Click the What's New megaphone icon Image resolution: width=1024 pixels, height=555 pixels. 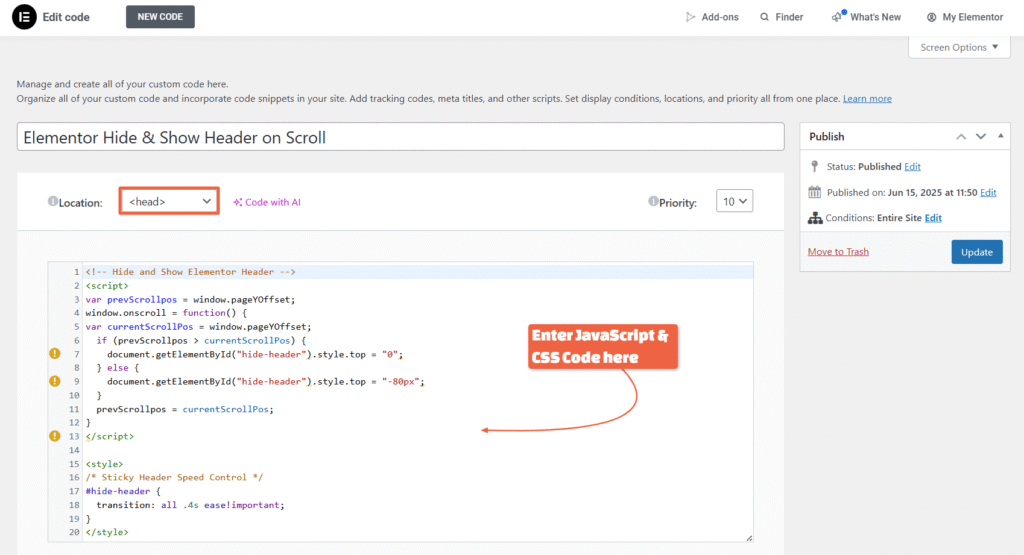point(837,16)
